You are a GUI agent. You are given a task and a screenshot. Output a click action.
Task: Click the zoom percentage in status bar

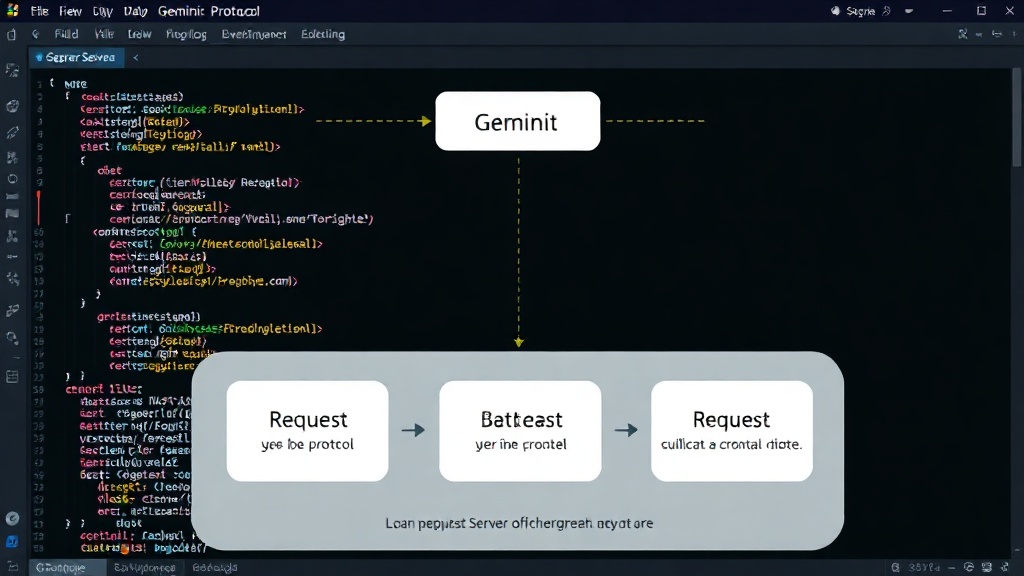point(924,568)
